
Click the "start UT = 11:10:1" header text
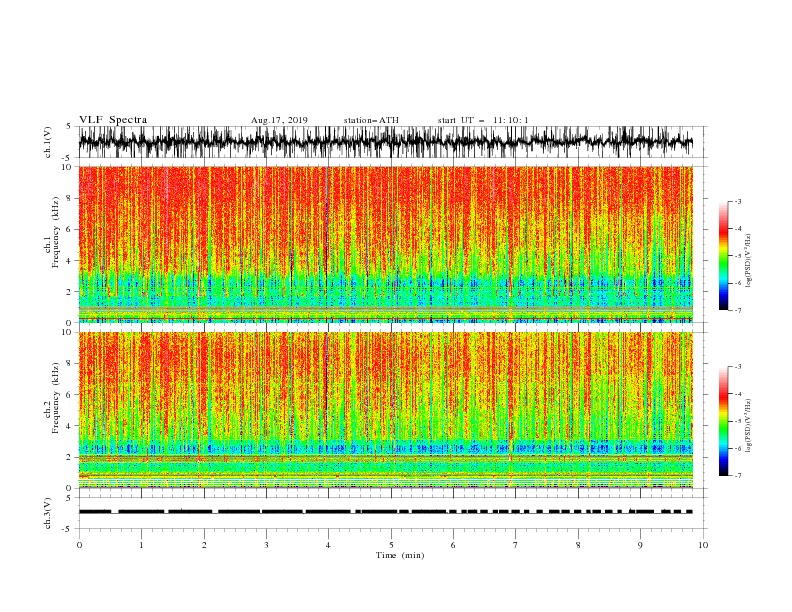(x=482, y=120)
